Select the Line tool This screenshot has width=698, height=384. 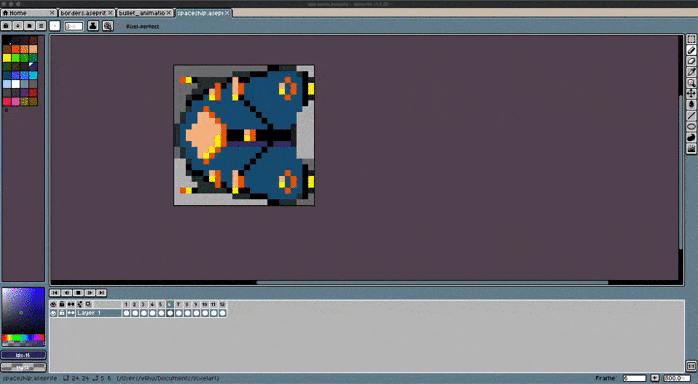click(691, 116)
